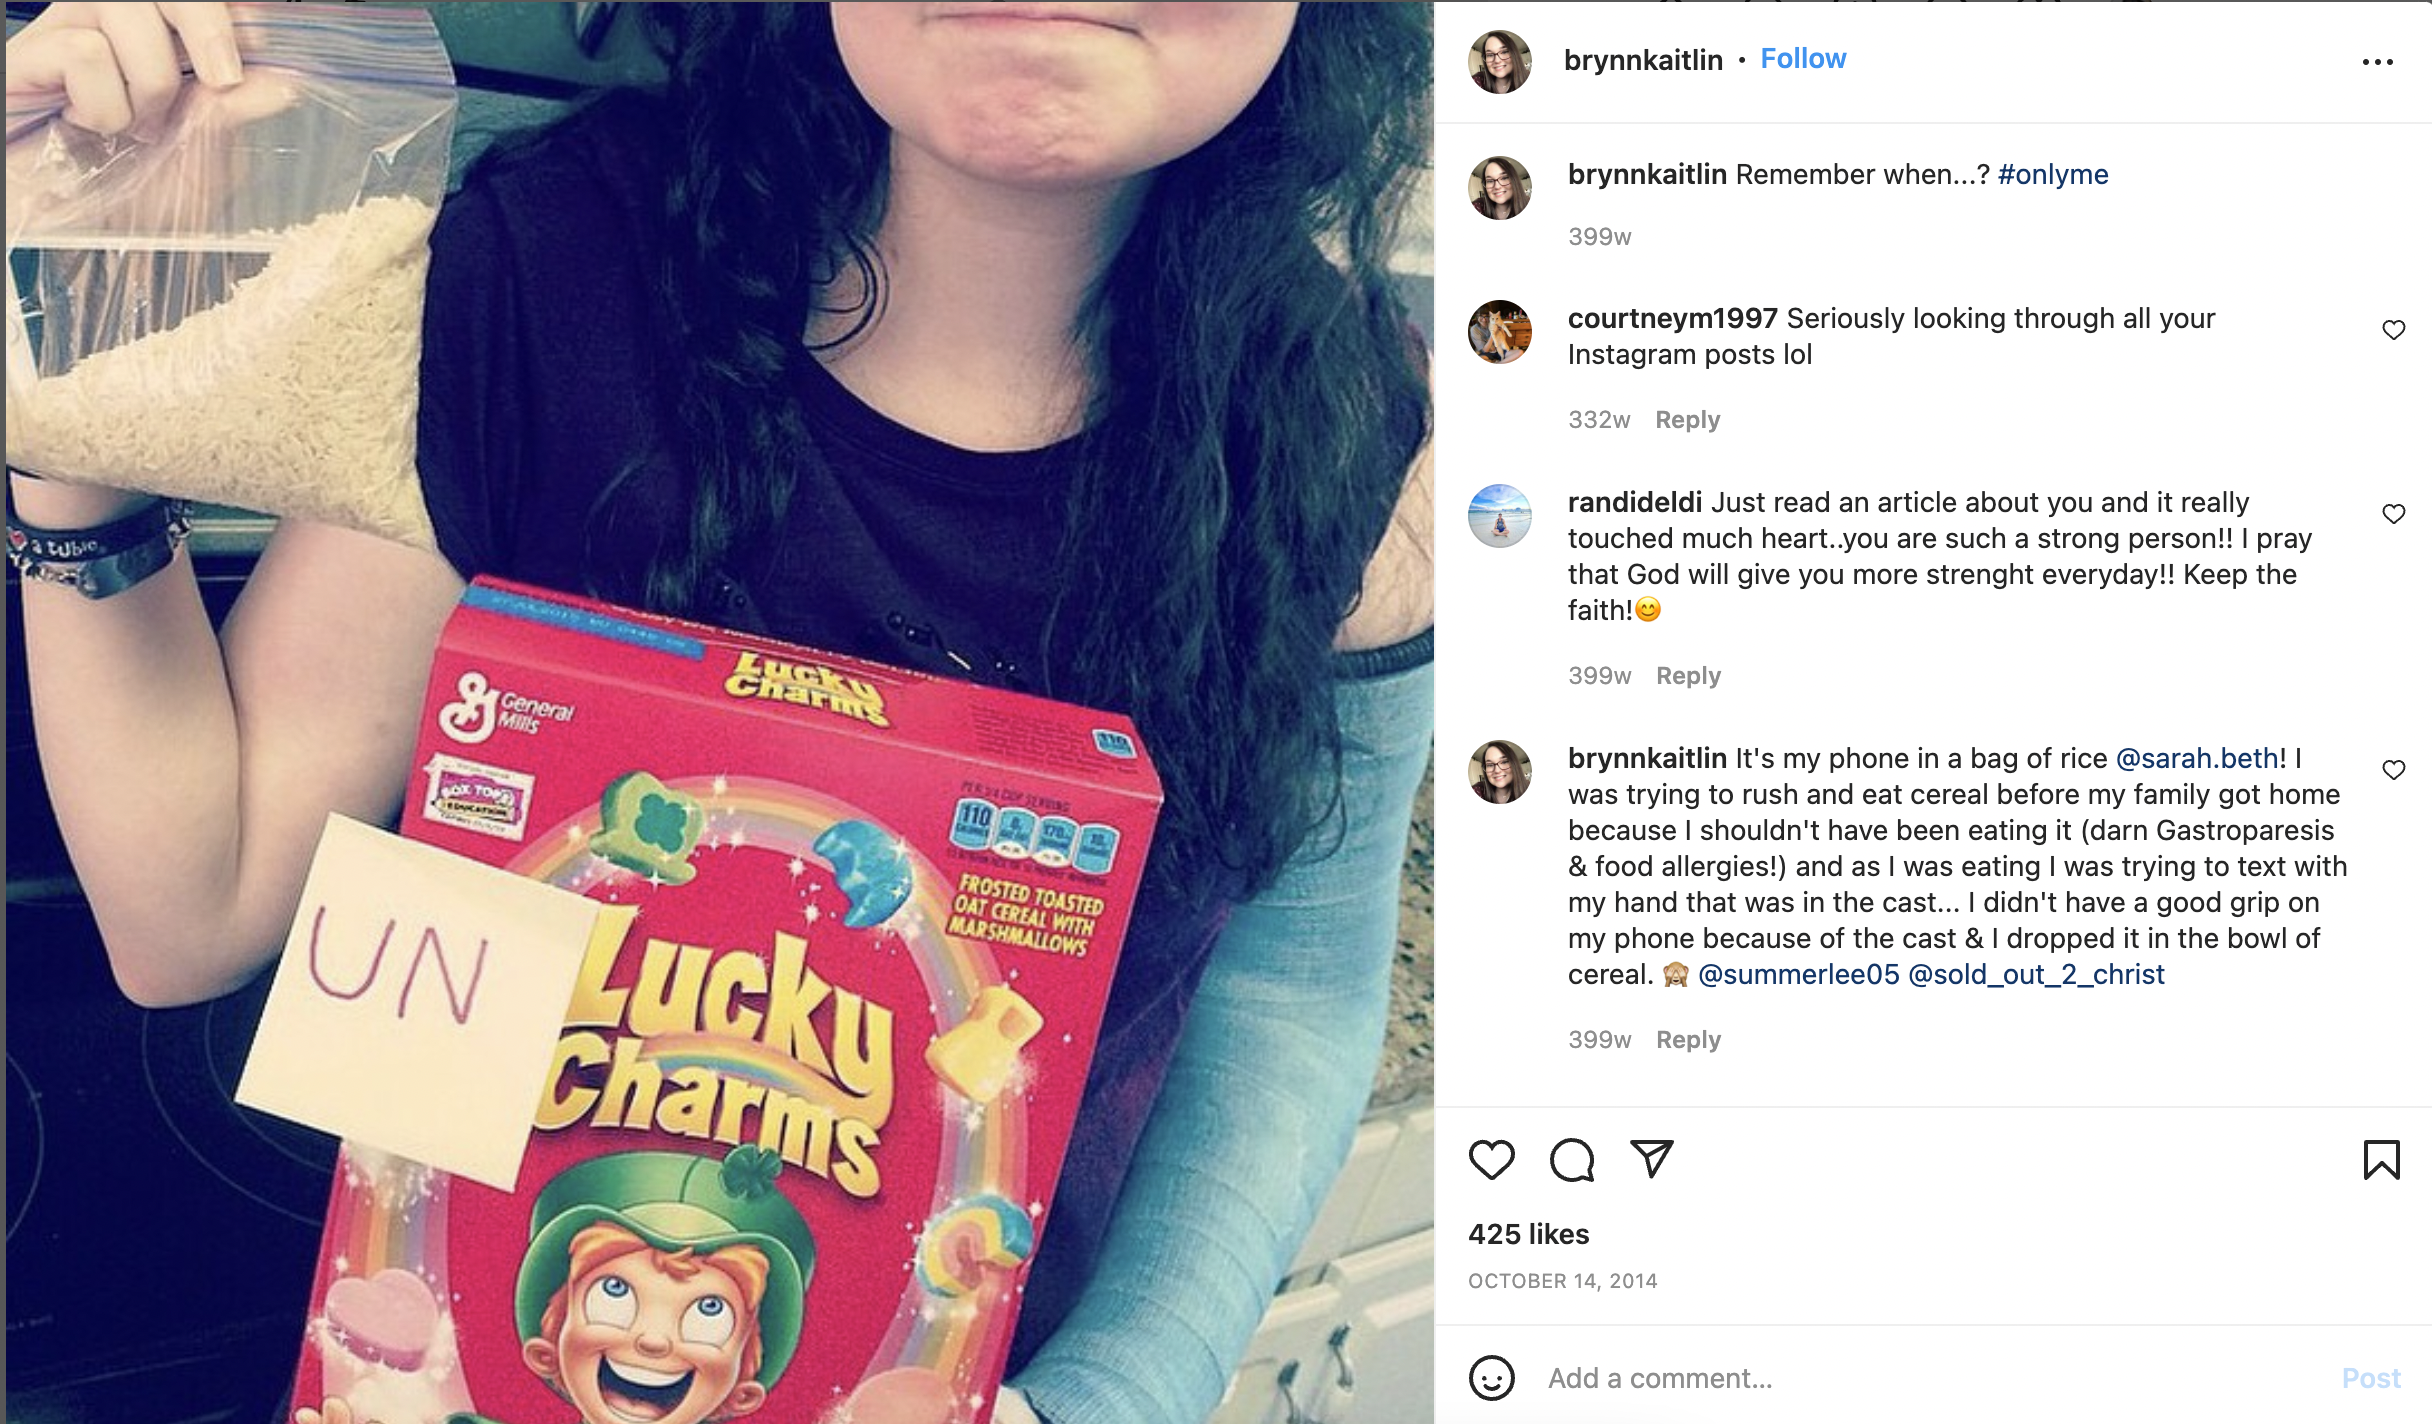Open the emoji picker smiley icon
Image resolution: width=2432 pixels, height=1424 pixels.
pyautogui.click(x=1491, y=1378)
